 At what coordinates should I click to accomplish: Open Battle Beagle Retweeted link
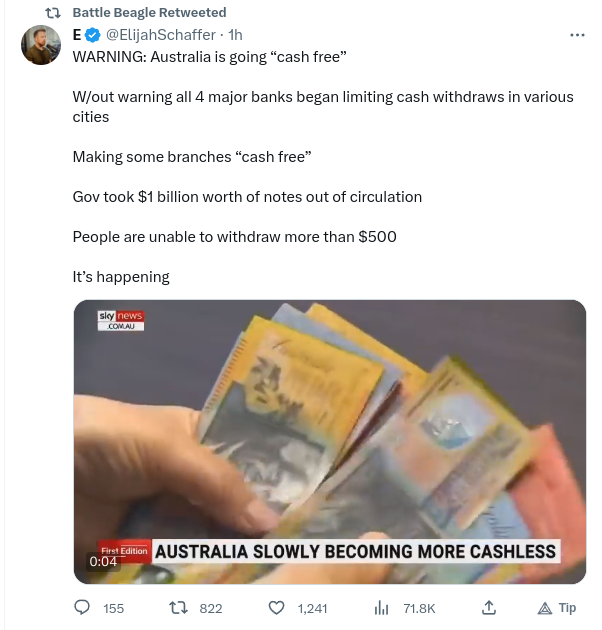coord(149,12)
